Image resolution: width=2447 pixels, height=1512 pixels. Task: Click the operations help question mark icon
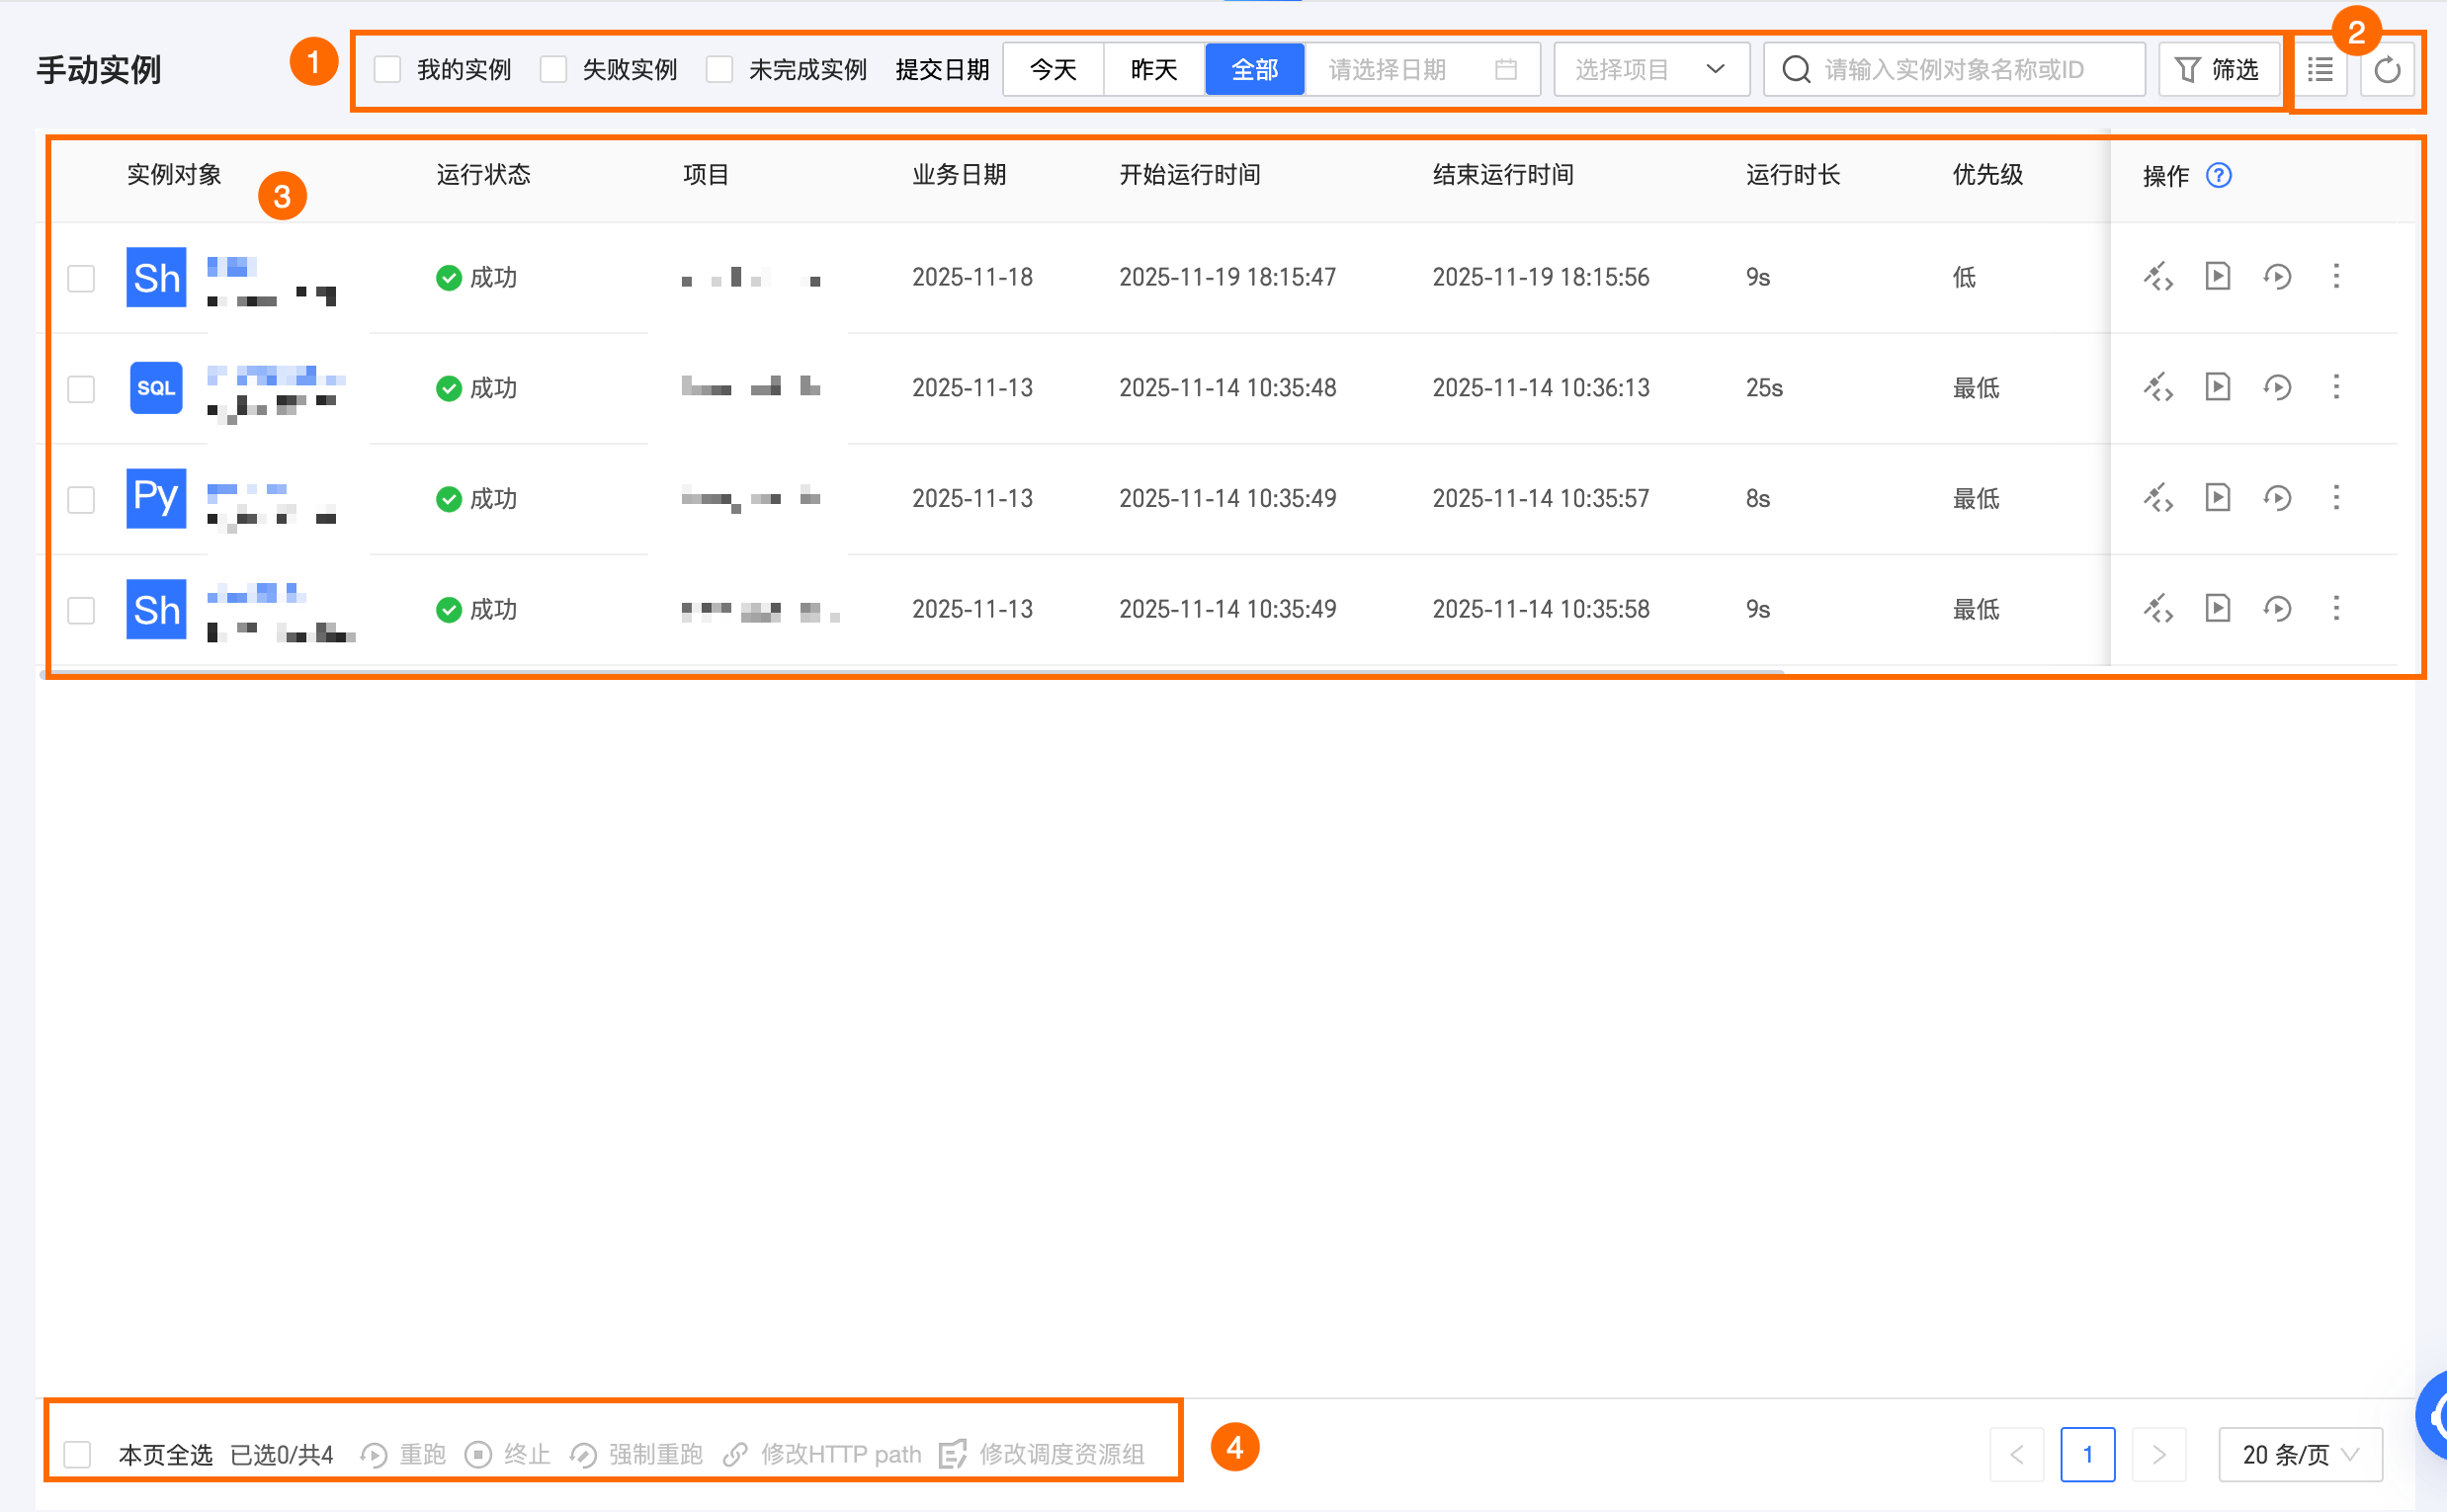point(2218,176)
